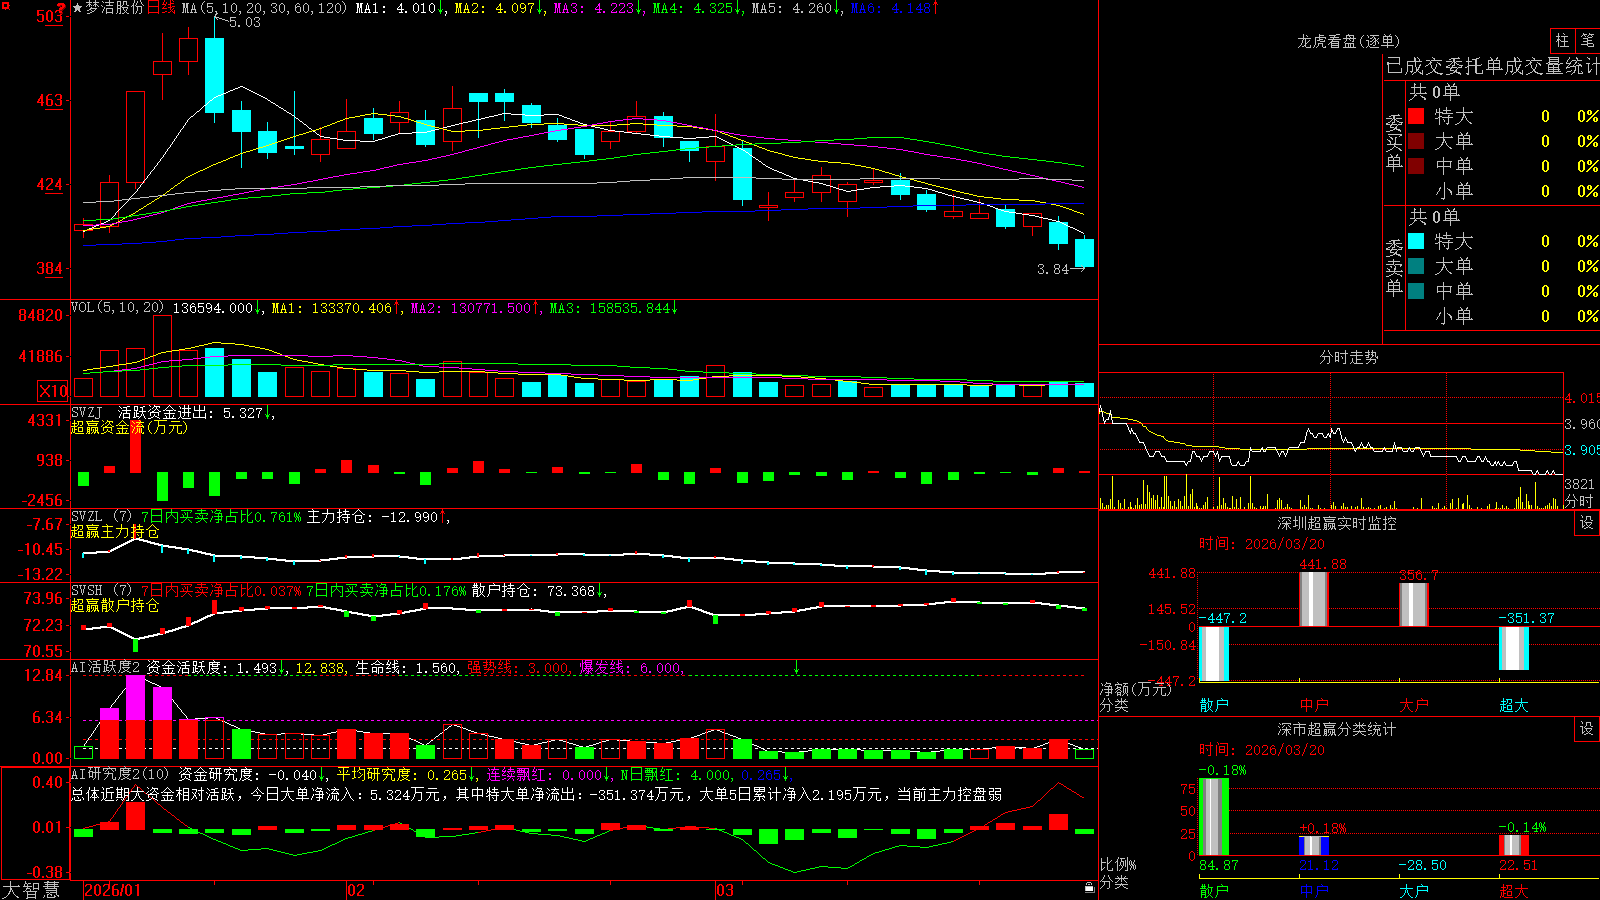Select 超大 in the 分类统计 panel

[1514, 891]
